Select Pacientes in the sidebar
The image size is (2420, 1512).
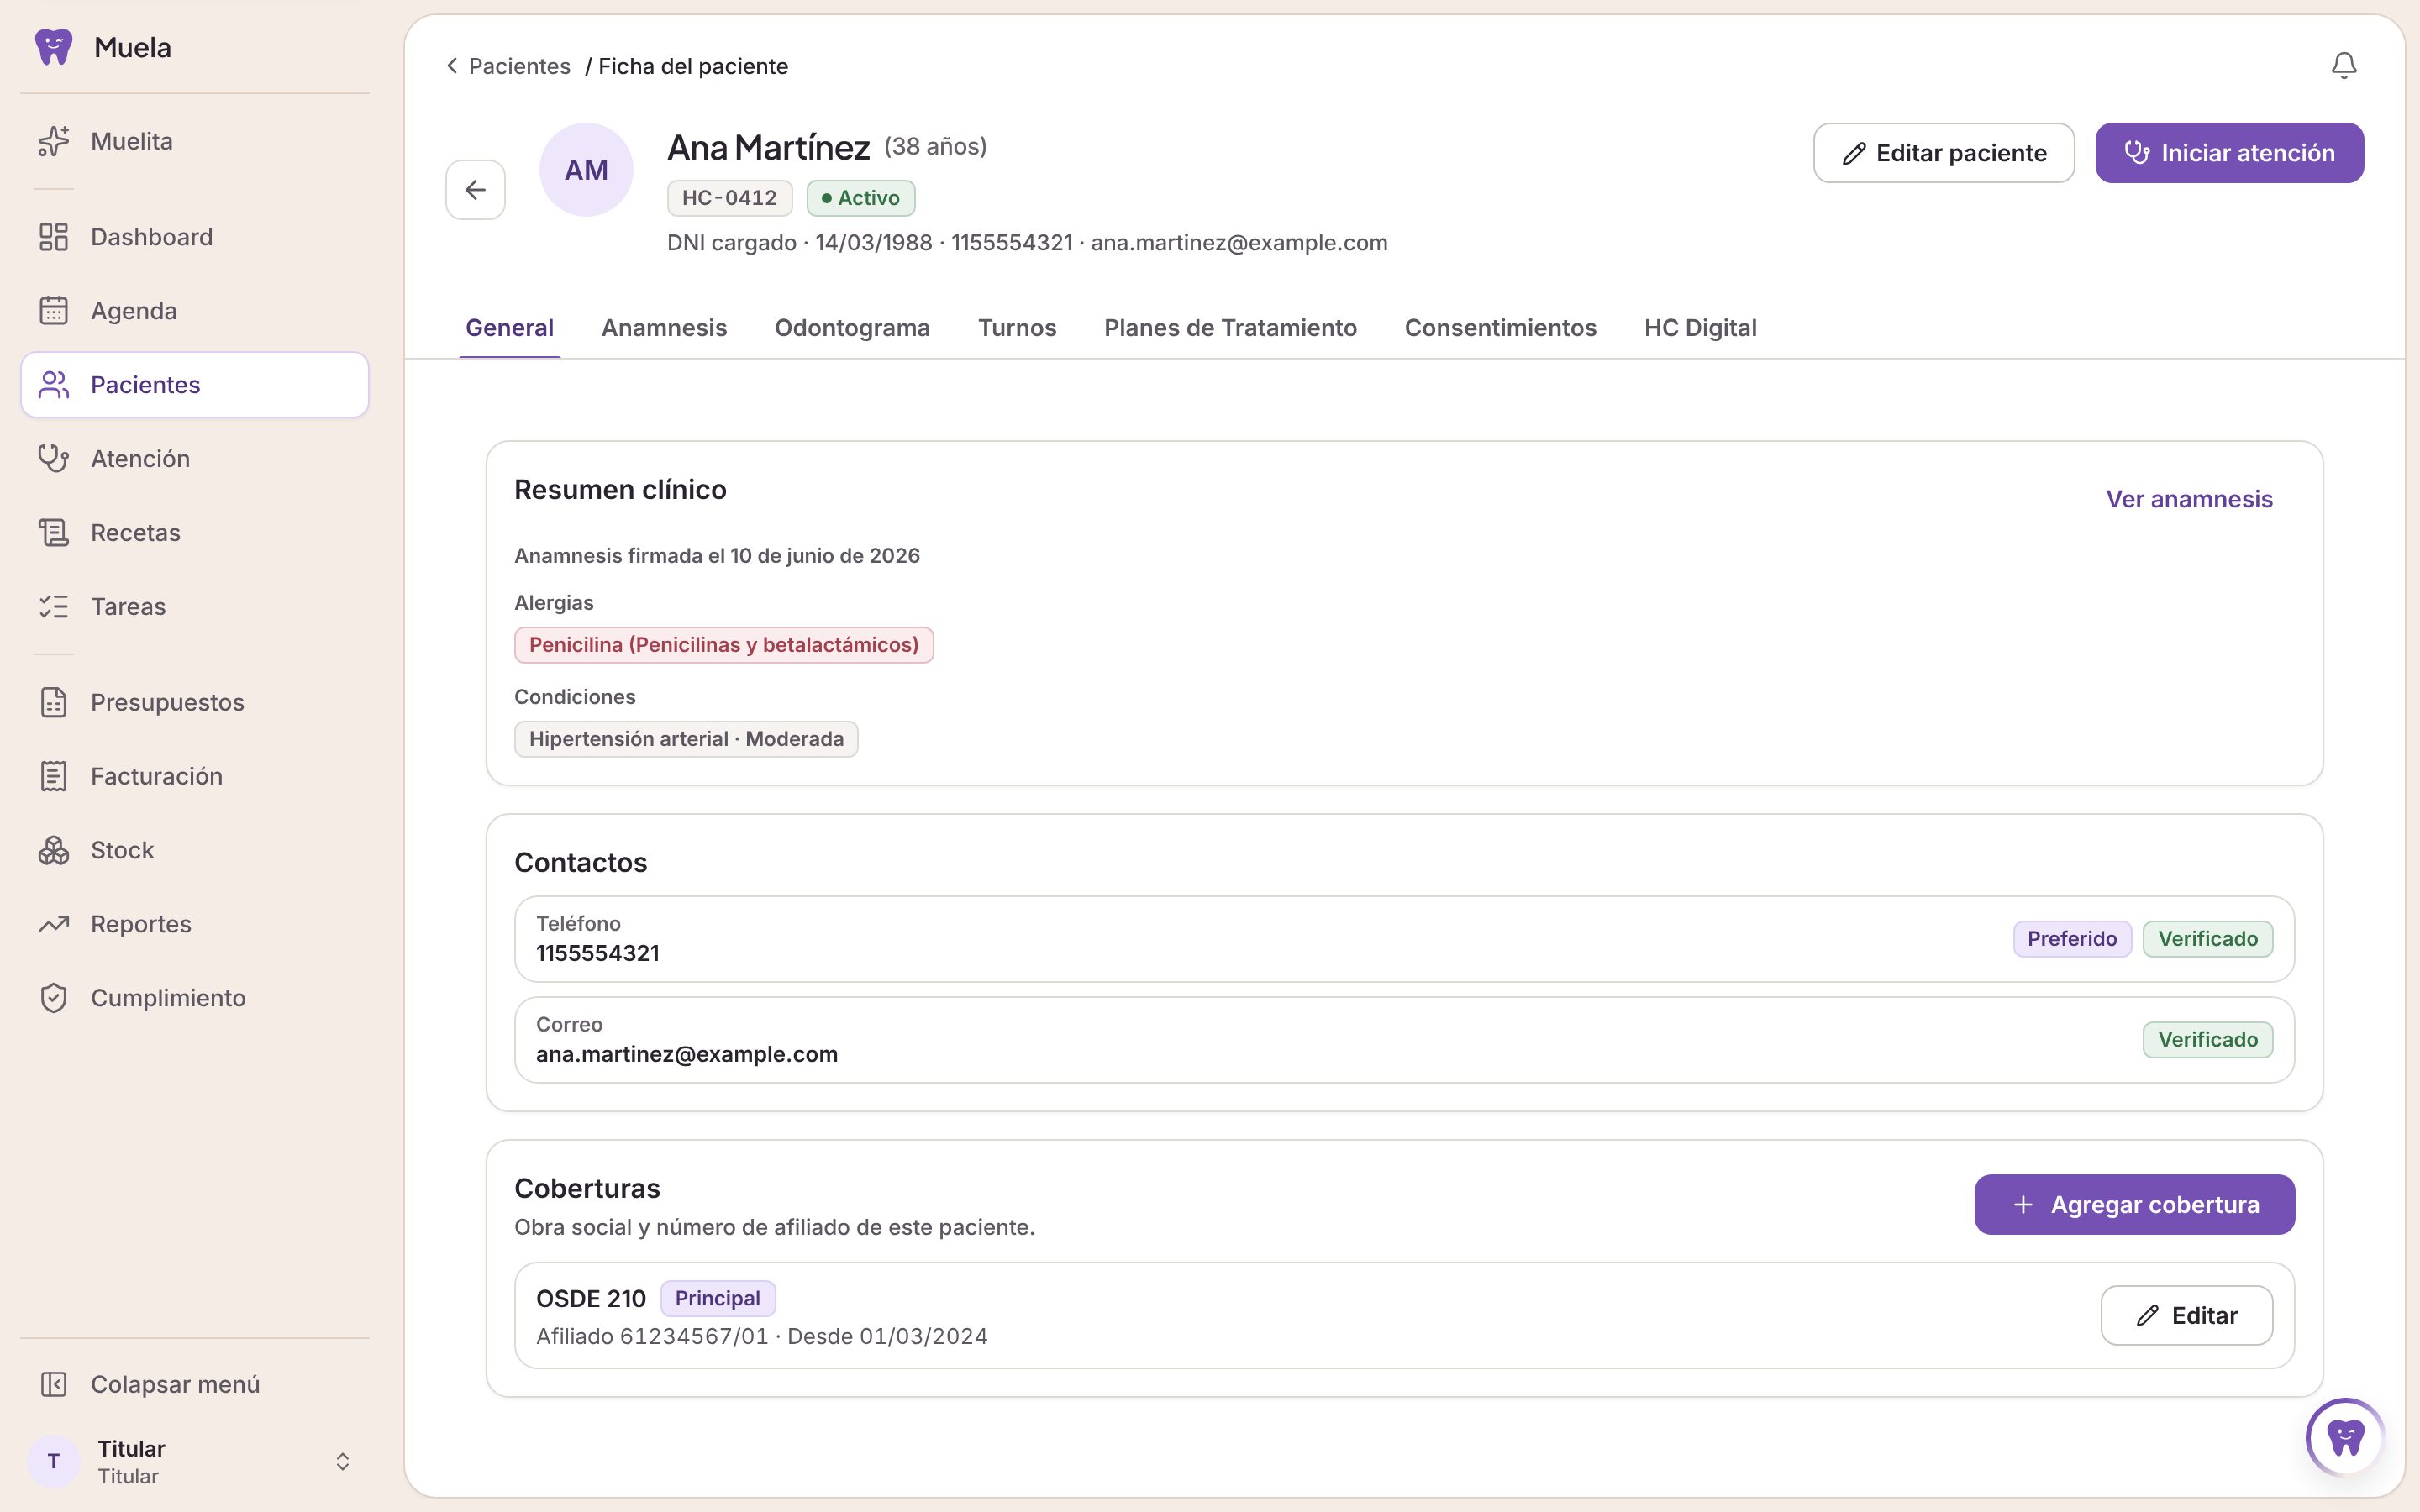pos(194,385)
